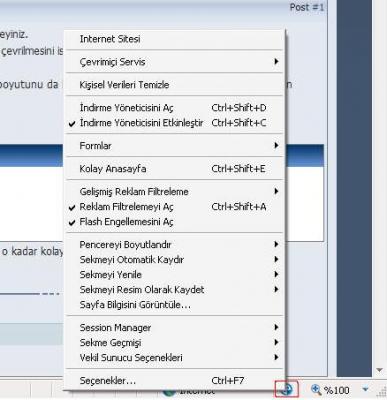
Task: Open Seçenekler settings entry
Action: click(x=174, y=381)
